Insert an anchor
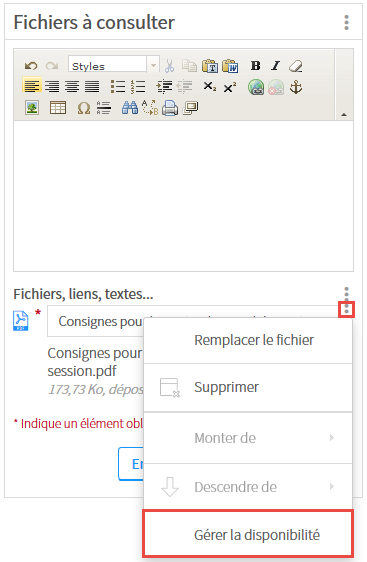Image resolution: width=367 pixels, height=562 pixels. (296, 87)
